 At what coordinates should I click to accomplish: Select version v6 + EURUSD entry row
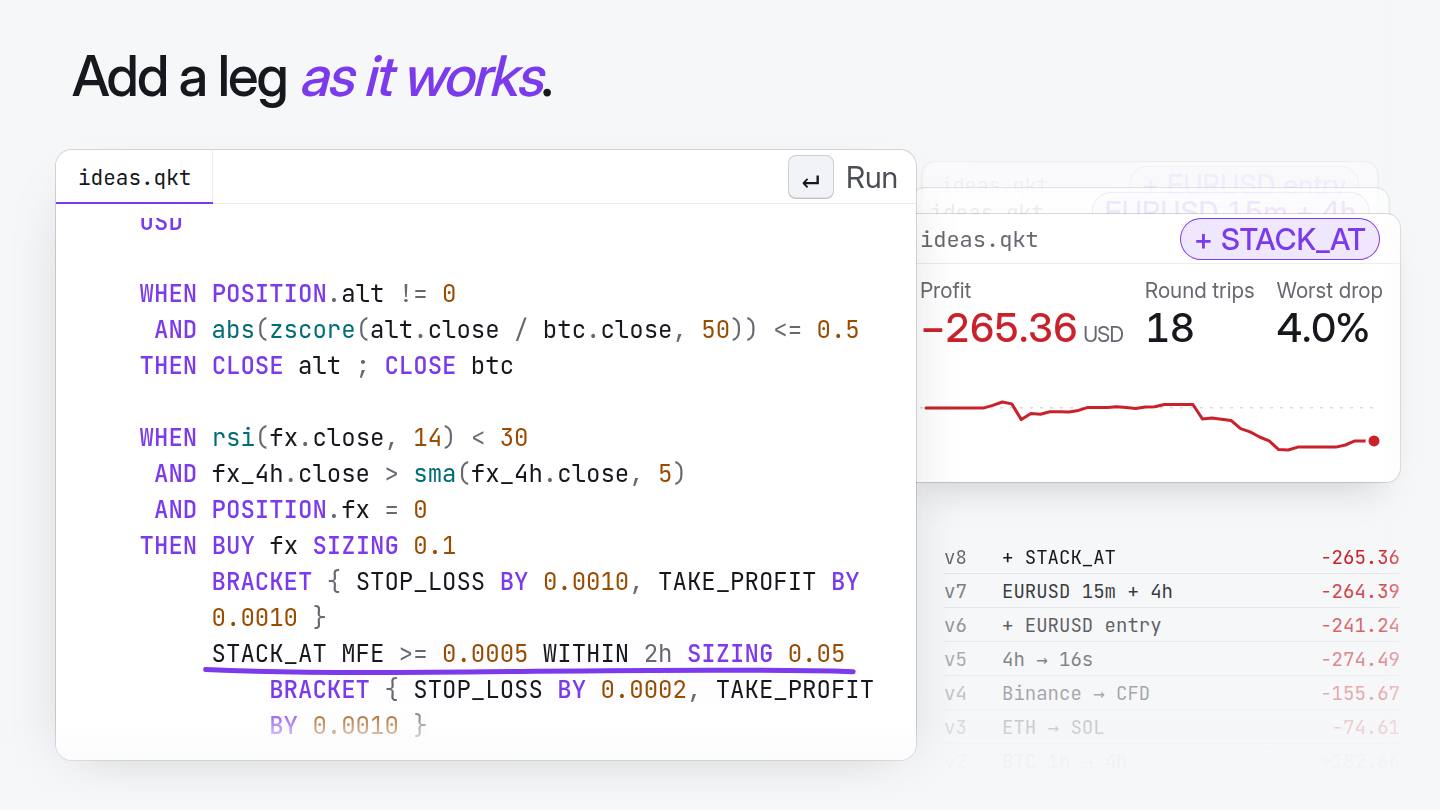pos(1171,625)
